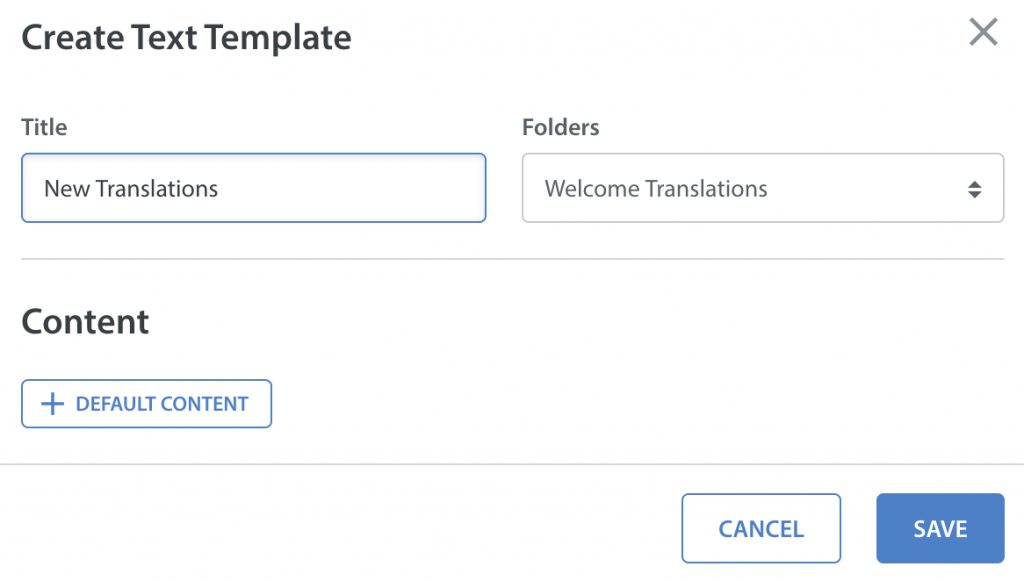This screenshot has height=581, width=1024.
Task: Click the Folders combo box to change selection
Action: coord(763,188)
